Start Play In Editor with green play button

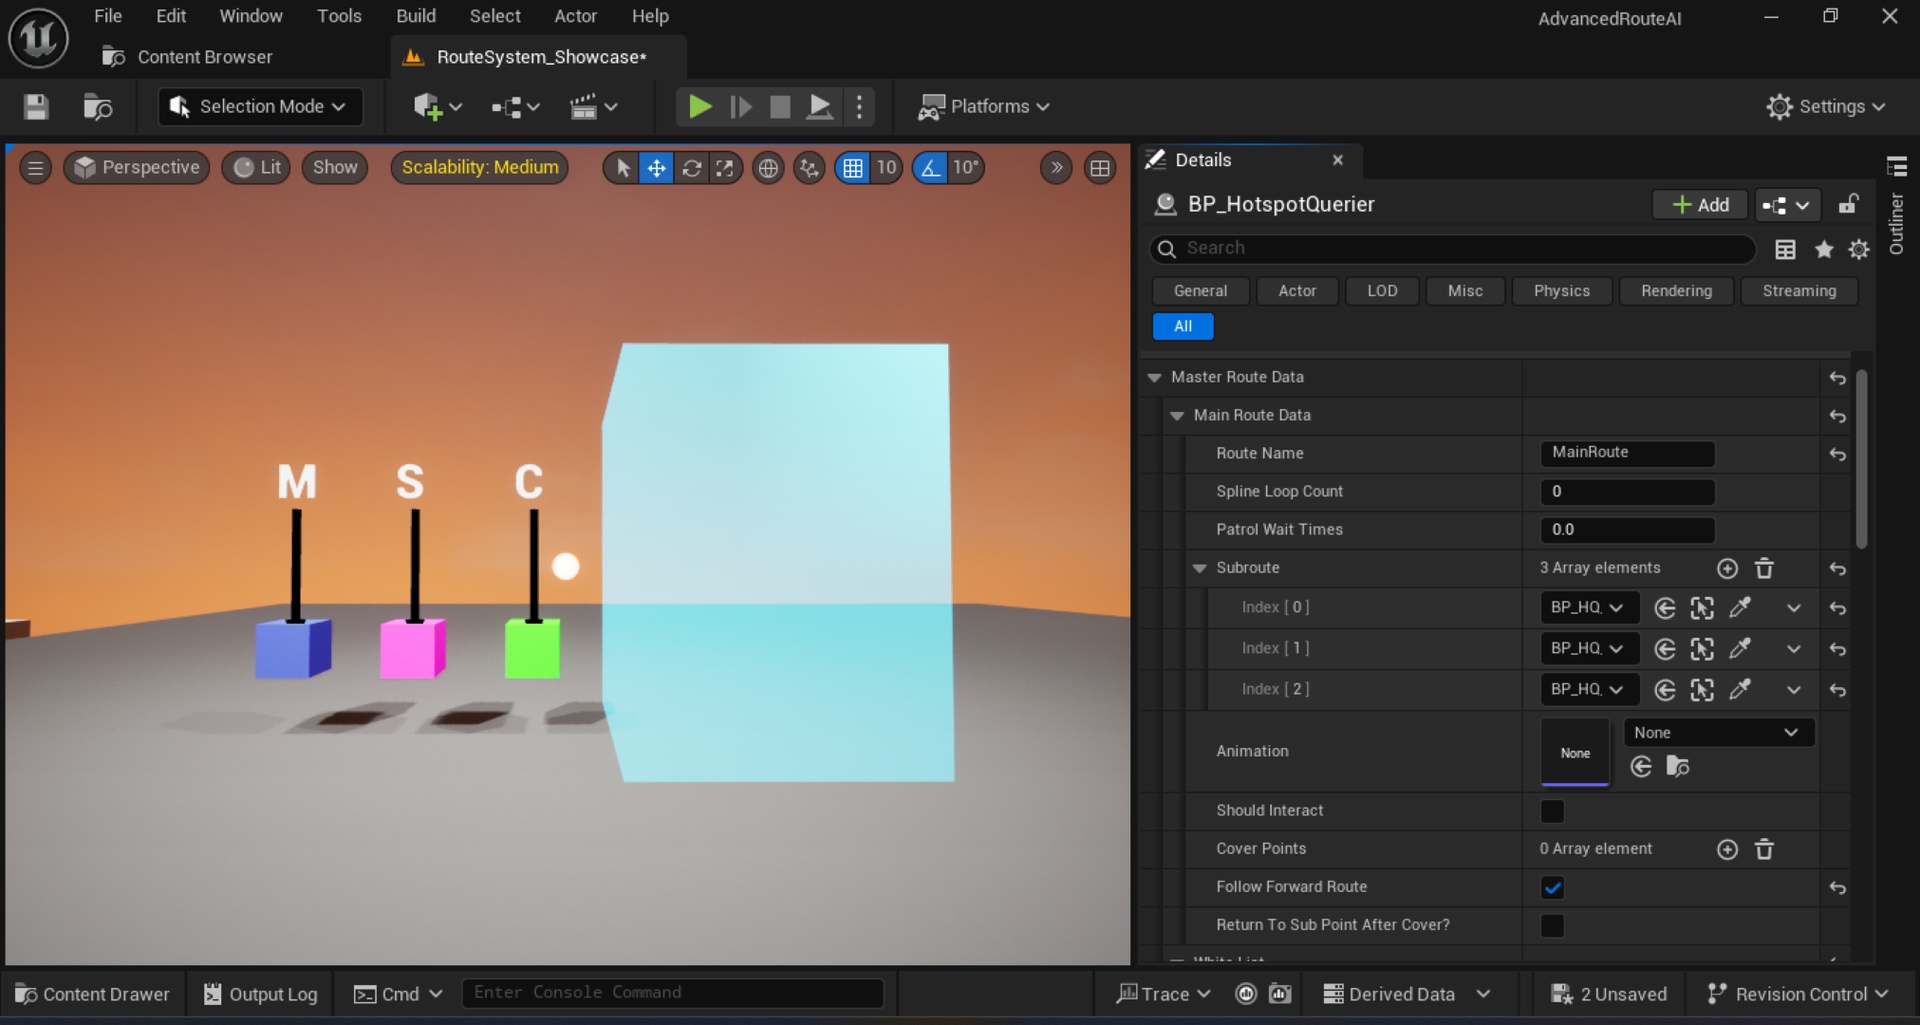click(x=700, y=106)
